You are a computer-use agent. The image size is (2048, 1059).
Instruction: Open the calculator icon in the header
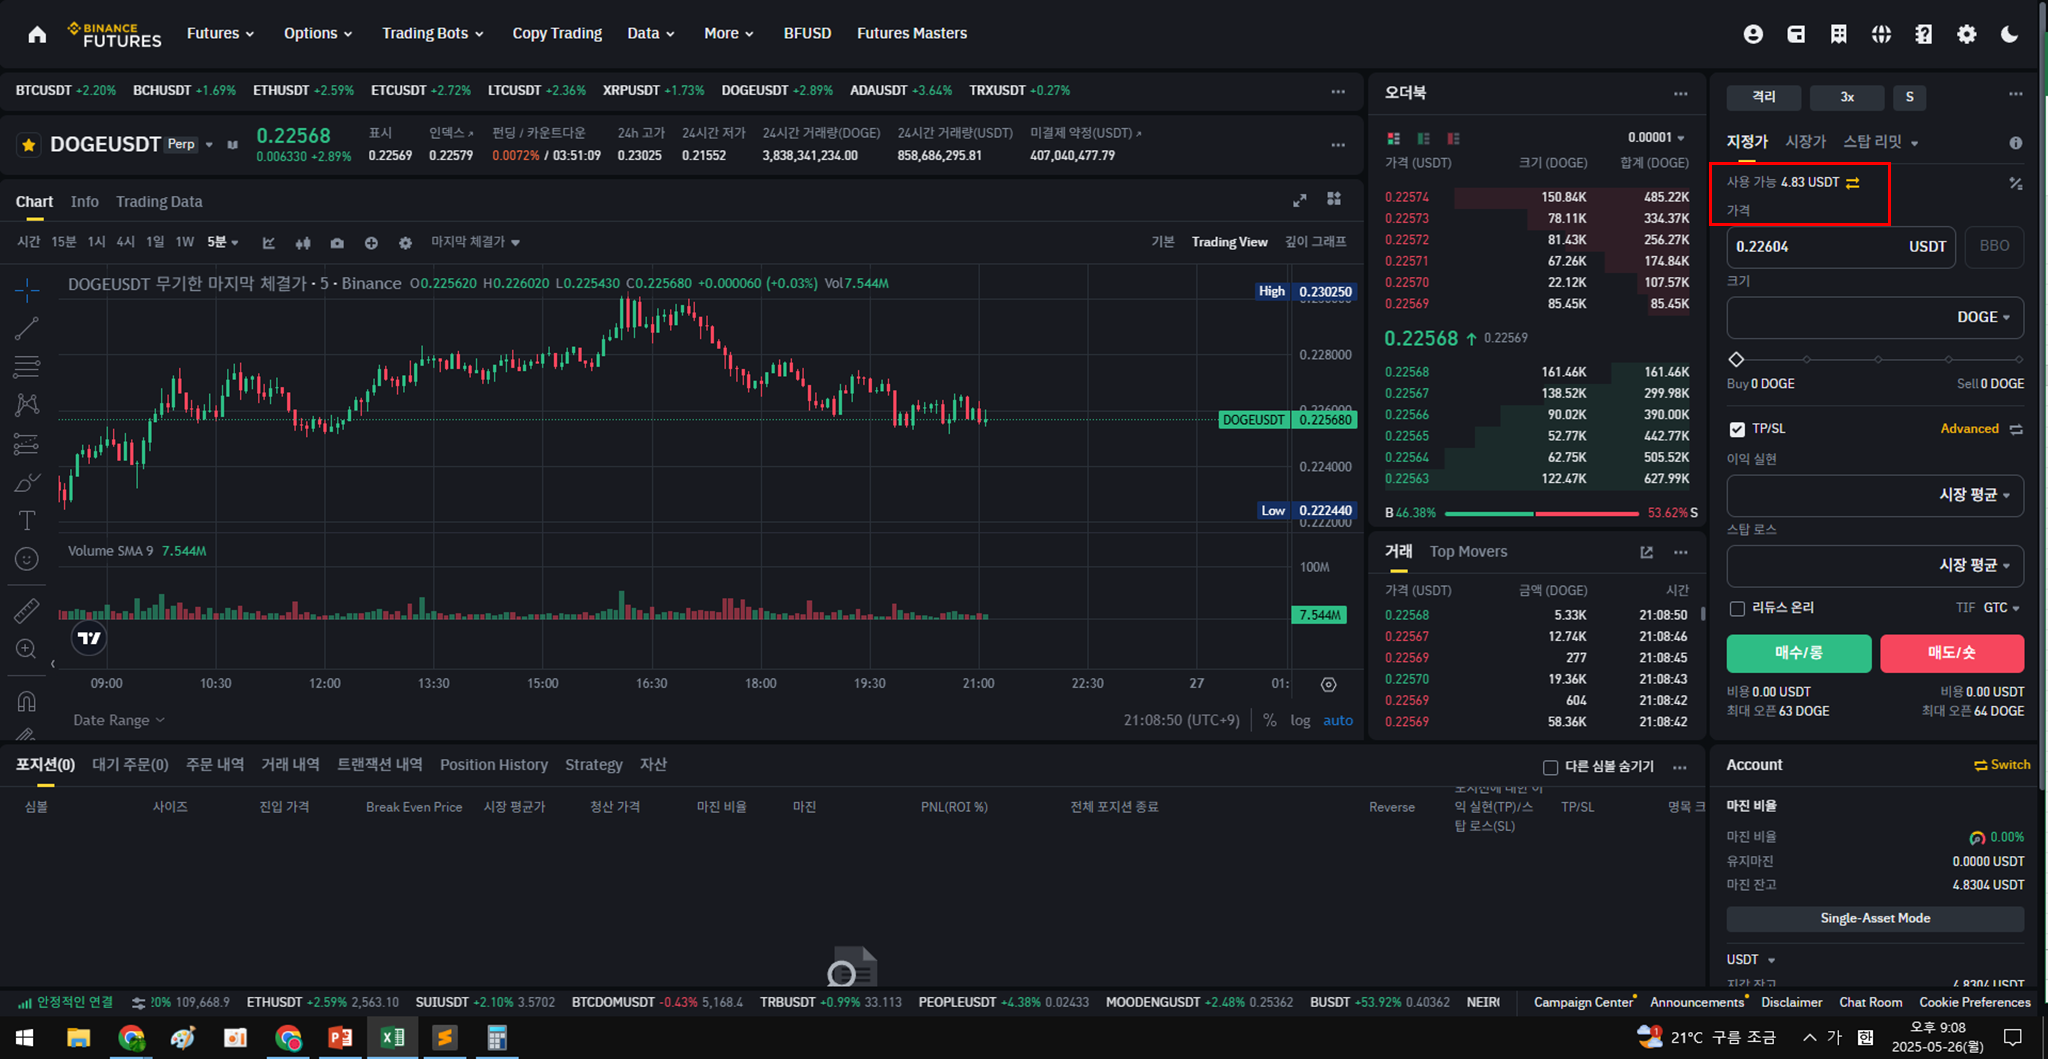(1838, 34)
